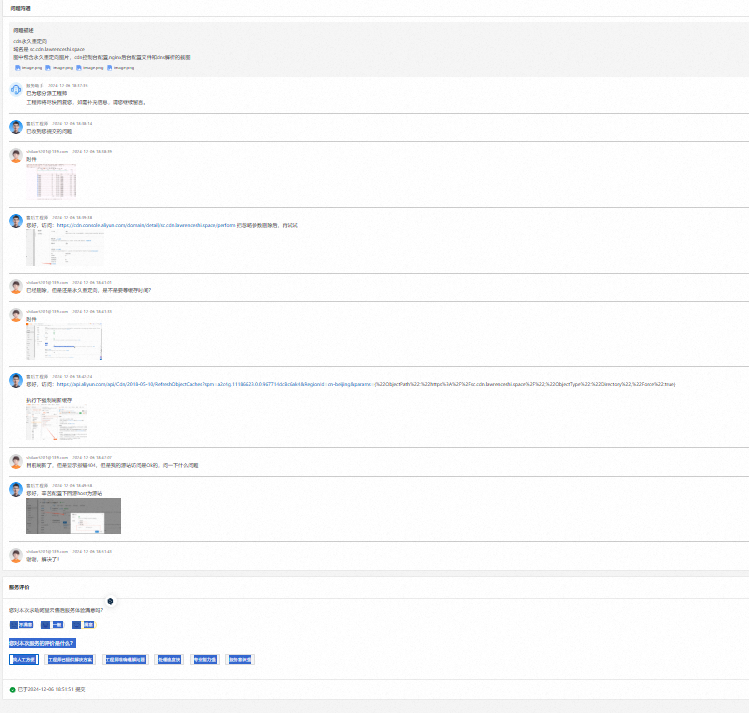Image resolution: width=749 pixels, height=713 pixels.
Task: Click engineer avatar beside the 回源host reply
Action: click(x=16, y=490)
